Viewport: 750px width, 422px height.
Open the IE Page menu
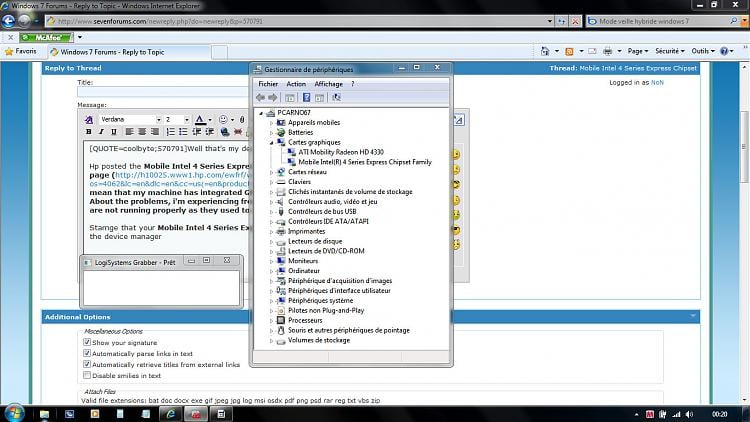(638, 51)
